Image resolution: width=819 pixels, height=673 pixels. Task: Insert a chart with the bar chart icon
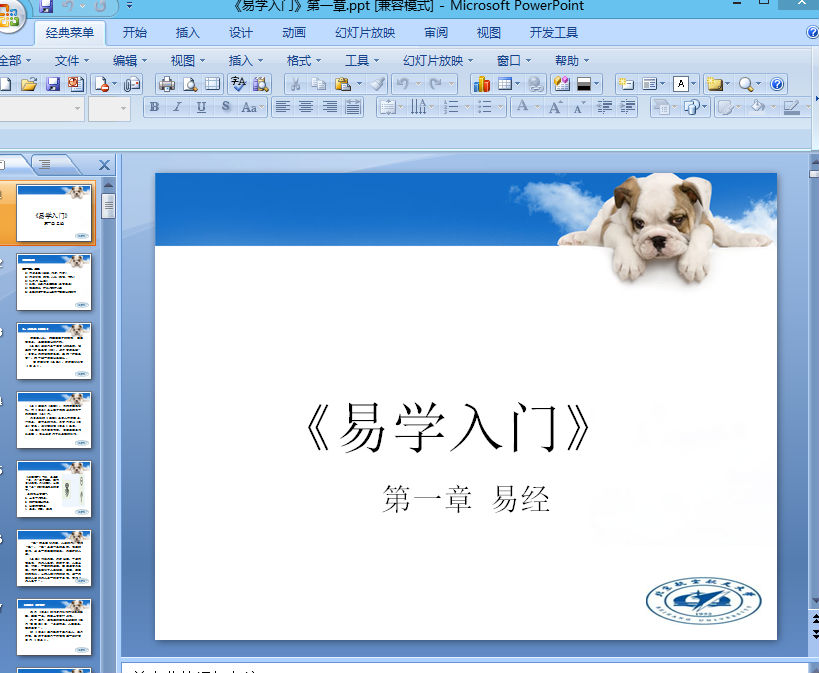481,84
